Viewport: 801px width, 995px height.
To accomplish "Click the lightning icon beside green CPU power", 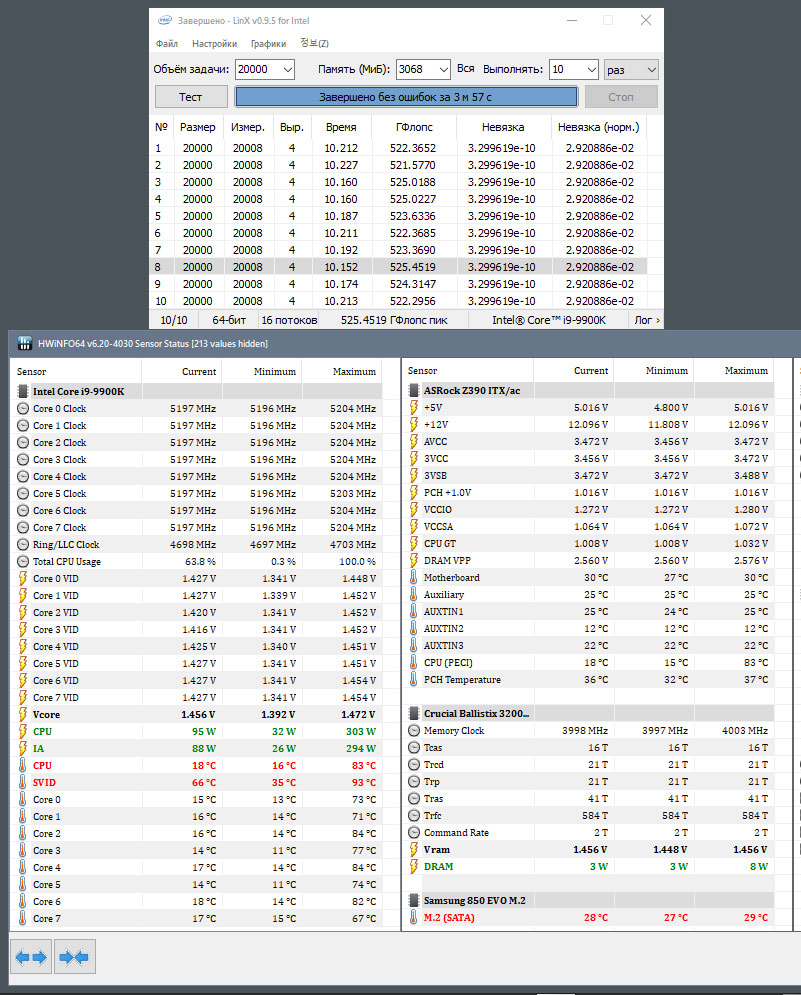I will point(23,732).
